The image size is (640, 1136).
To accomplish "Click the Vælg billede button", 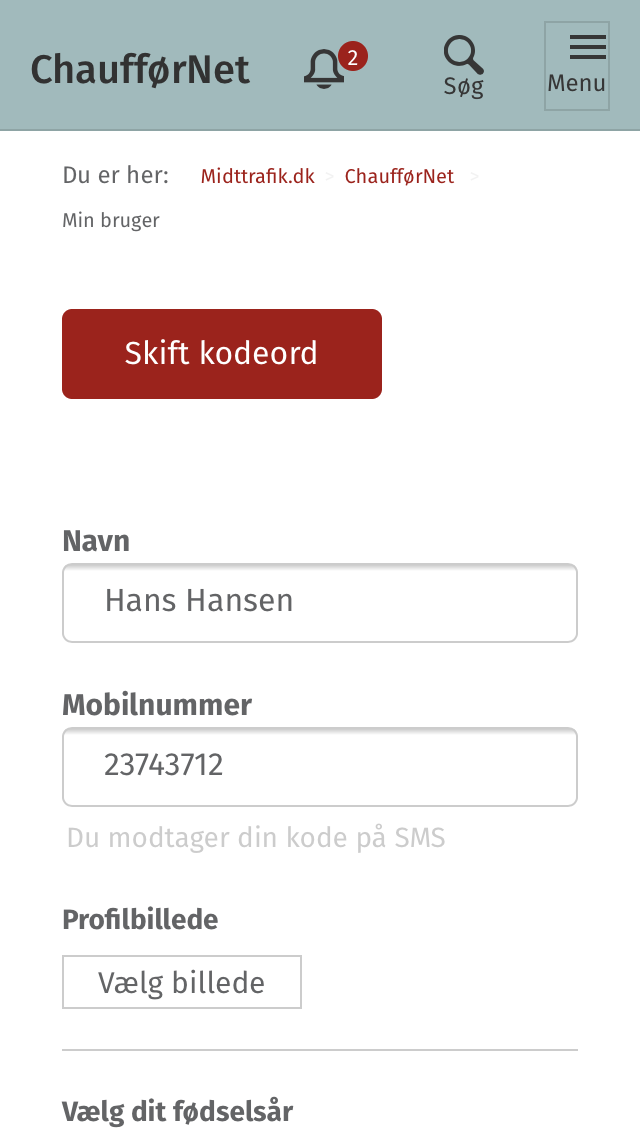I will 182,982.
